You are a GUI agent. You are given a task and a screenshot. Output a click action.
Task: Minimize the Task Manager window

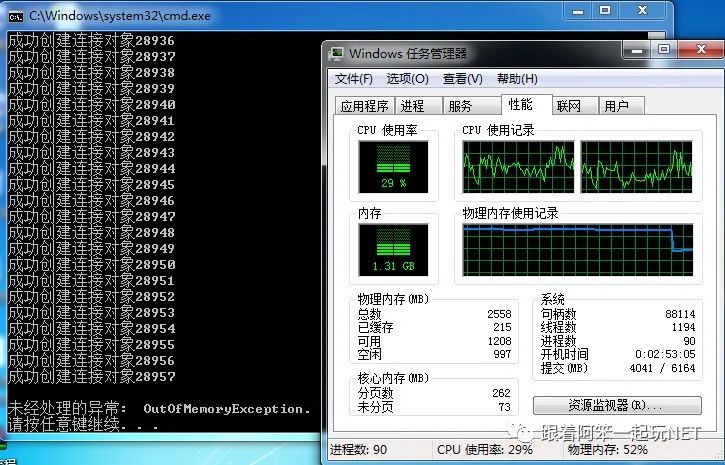coord(636,49)
